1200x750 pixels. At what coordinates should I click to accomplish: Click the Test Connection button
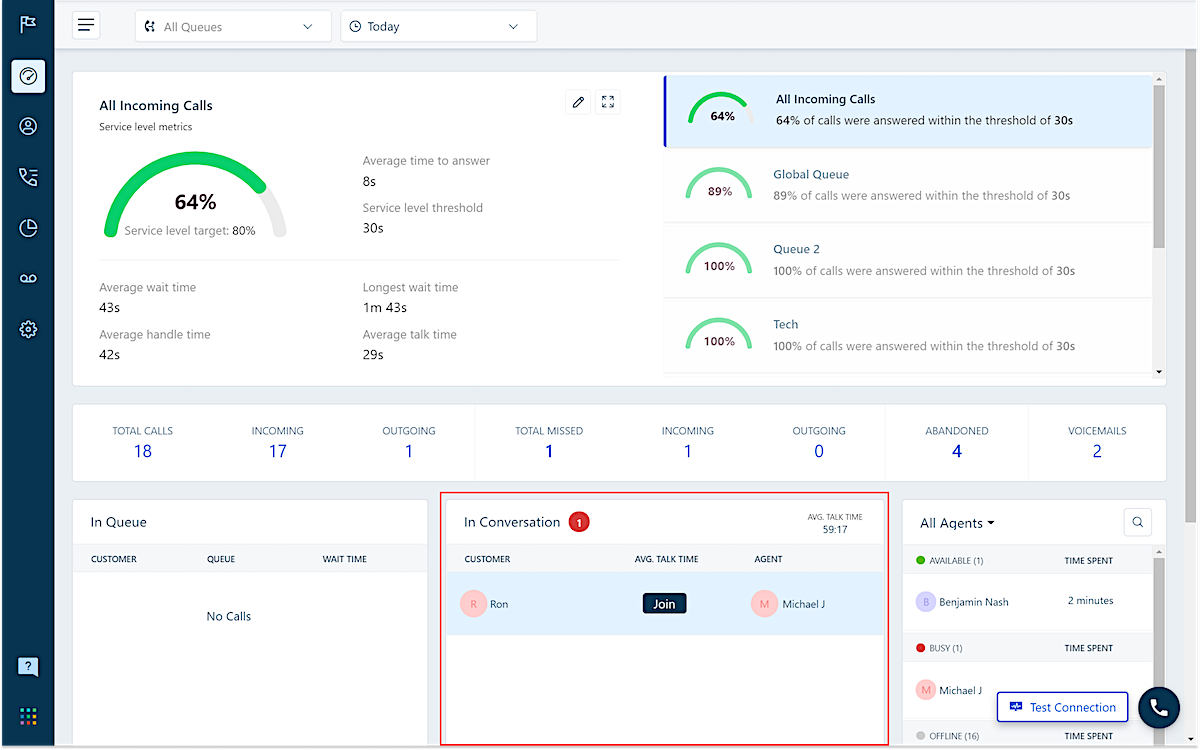(1062, 707)
